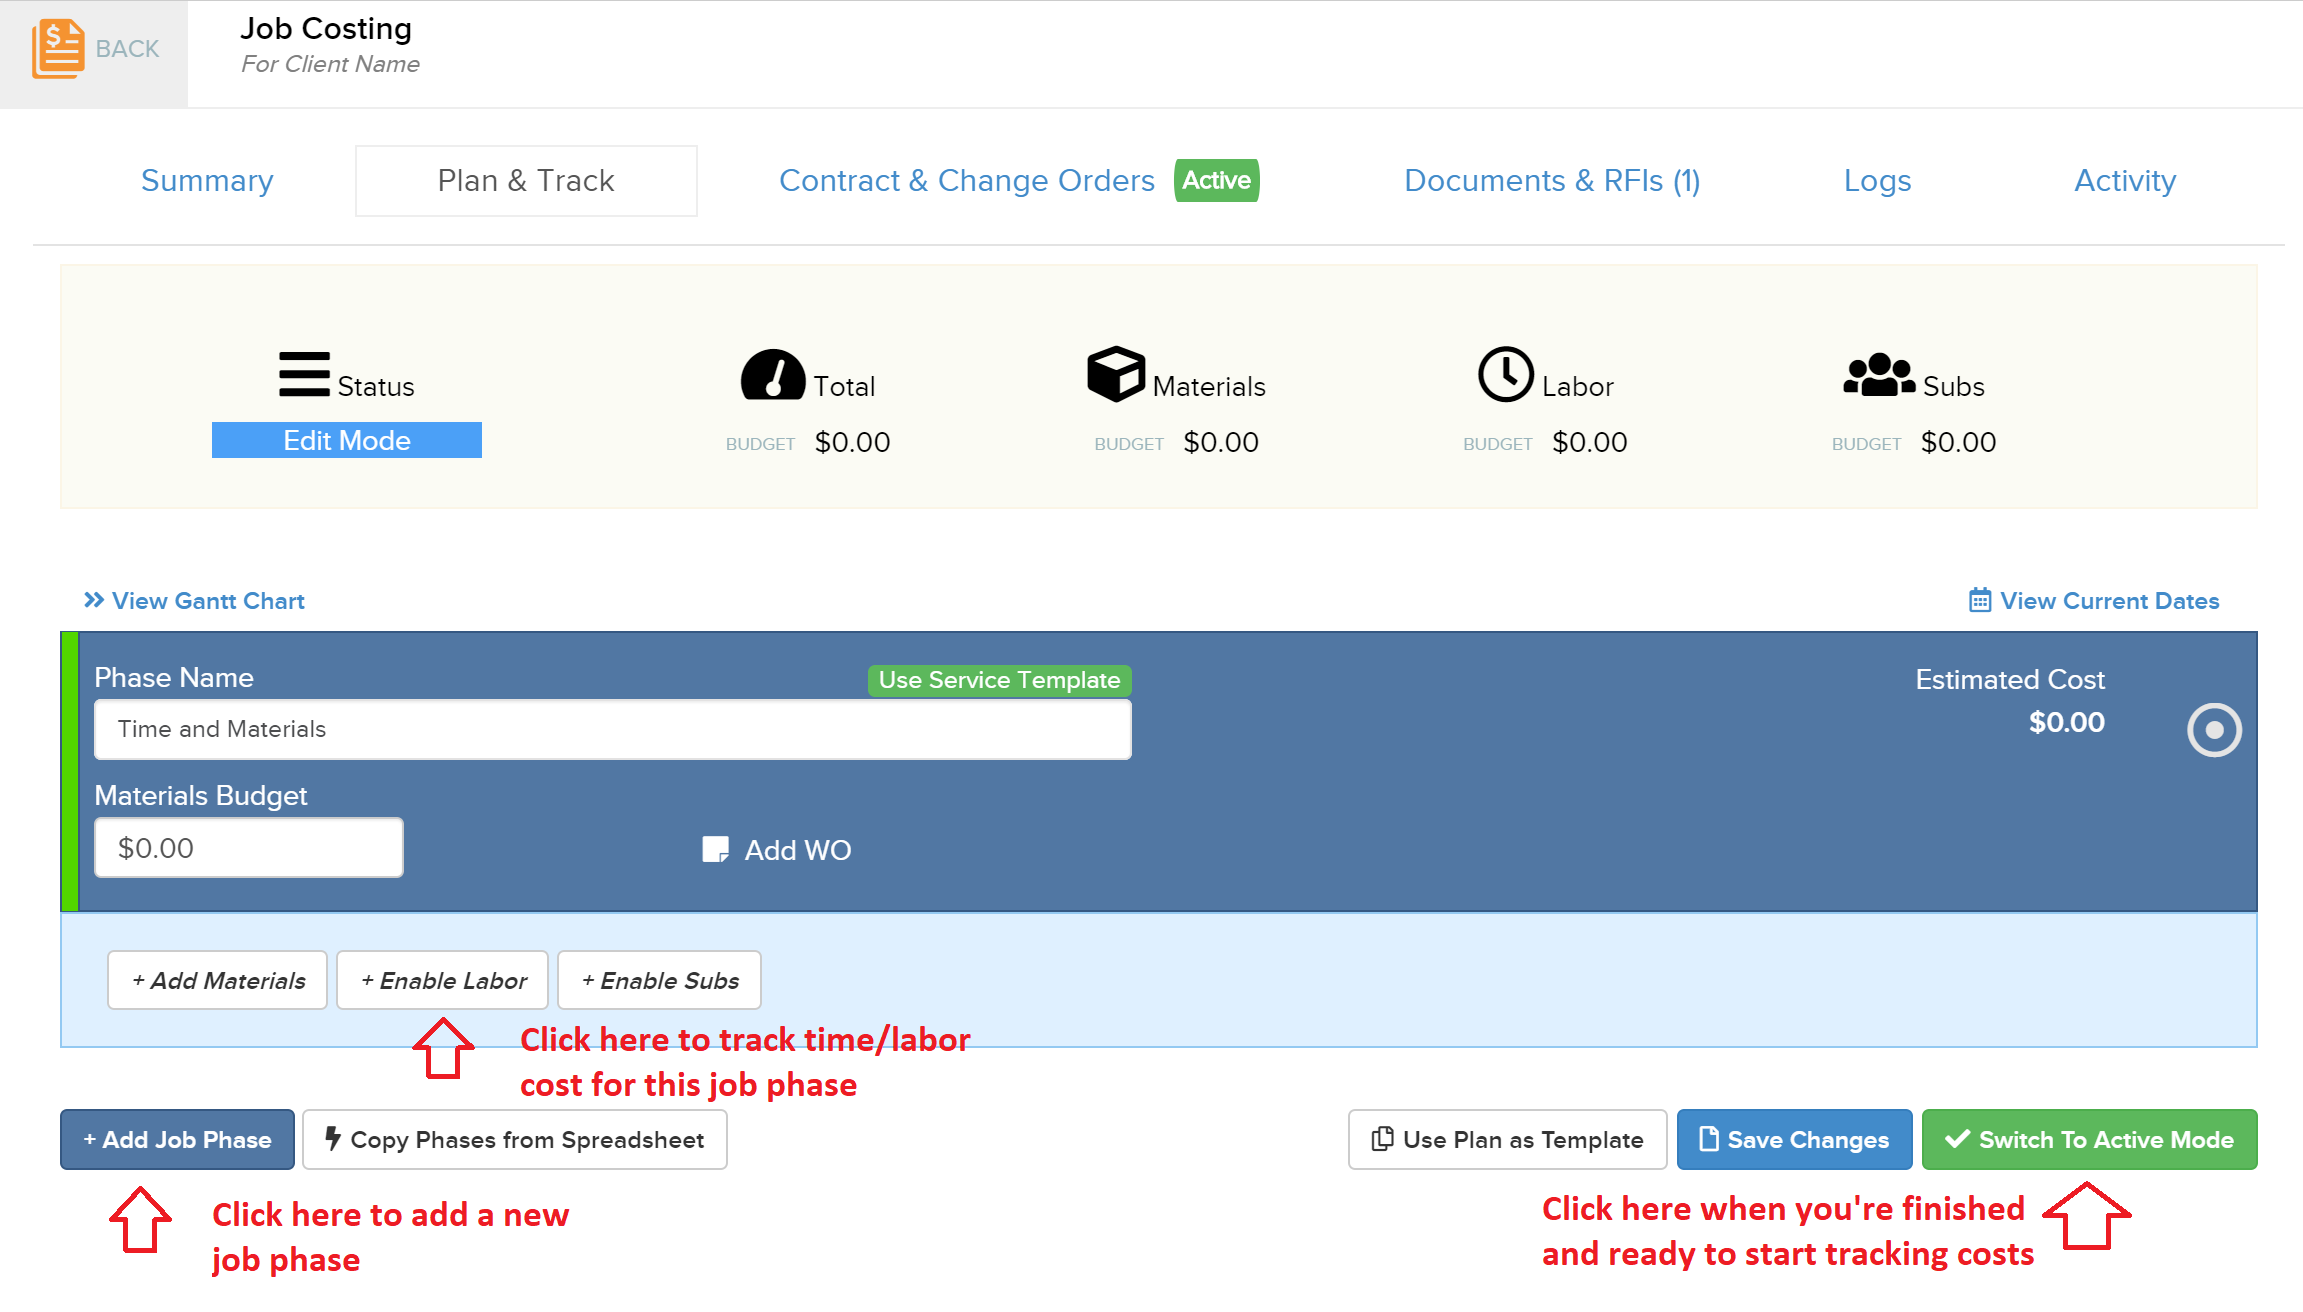
Task: Click the Phase Name input field
Action: pos(613,729)
